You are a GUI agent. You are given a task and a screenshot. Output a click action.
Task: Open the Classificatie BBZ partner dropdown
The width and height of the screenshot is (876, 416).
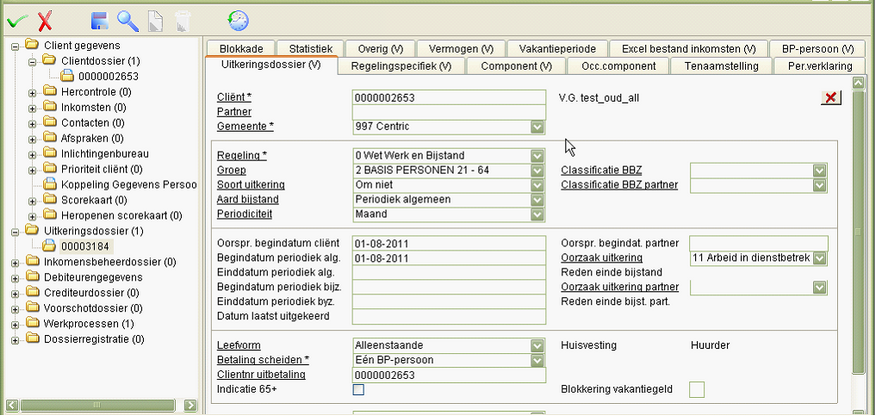point(819,185)
